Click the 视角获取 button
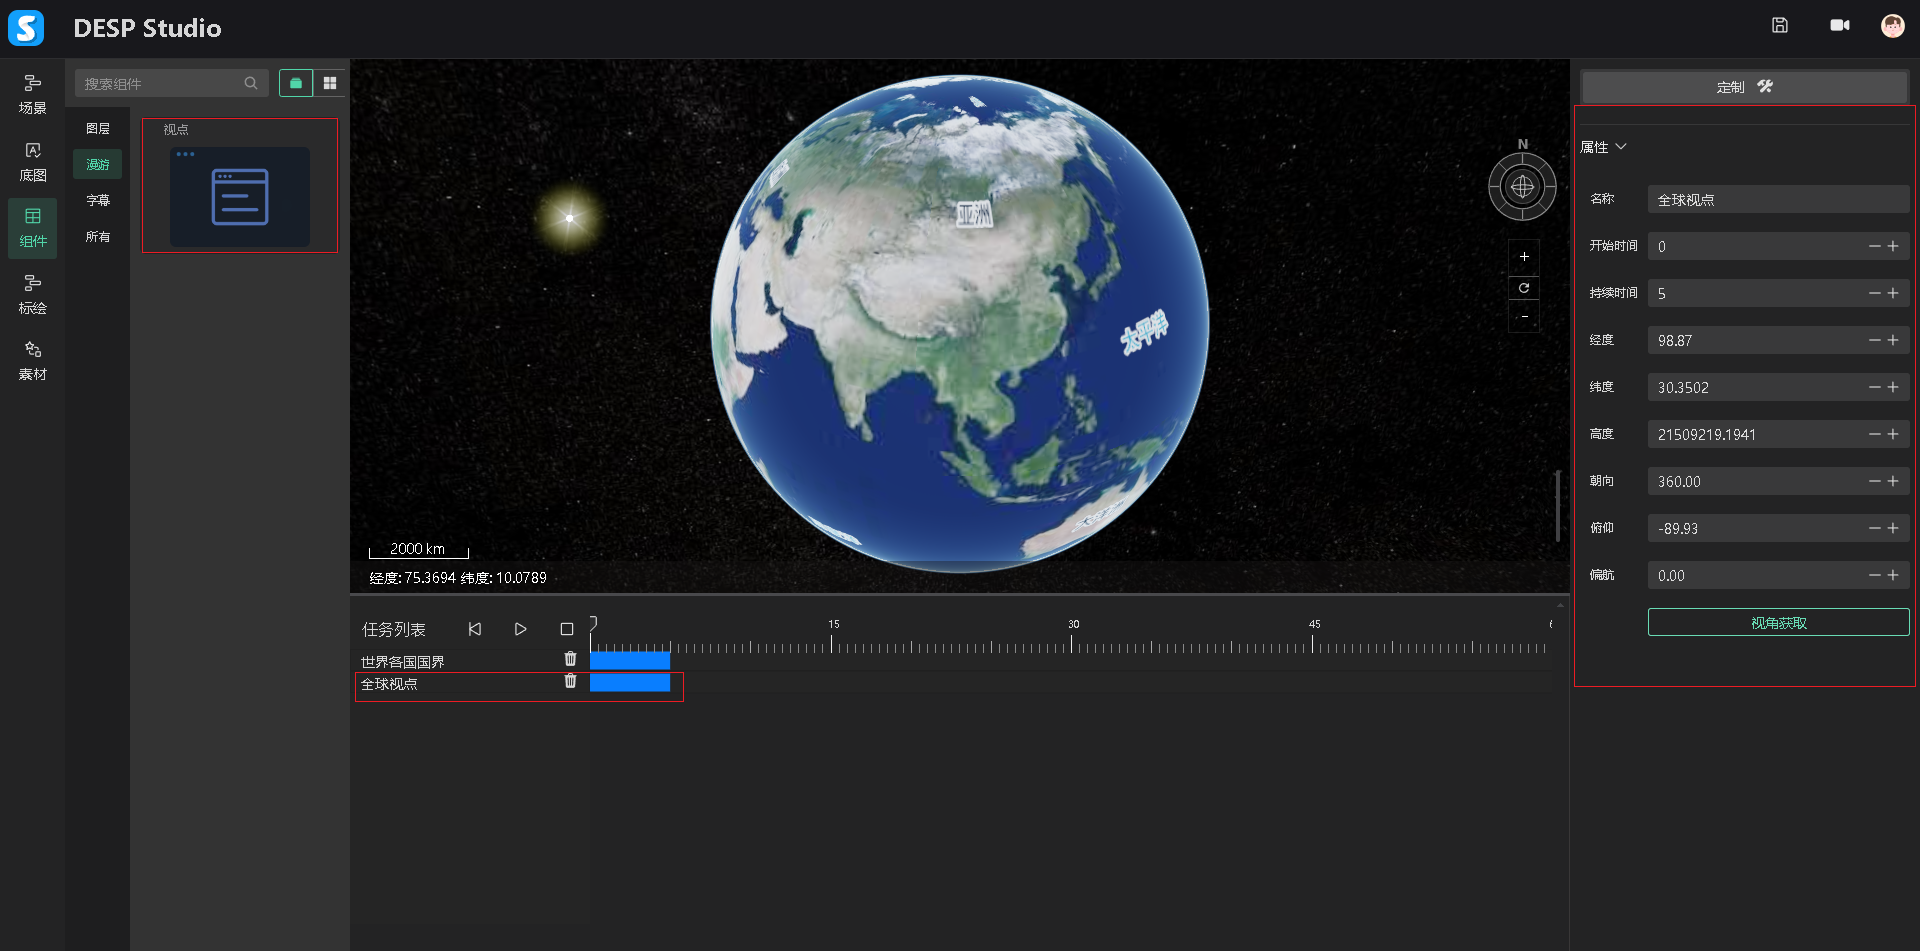Viewport: 1920px width, 951px height. (1778, 623)
